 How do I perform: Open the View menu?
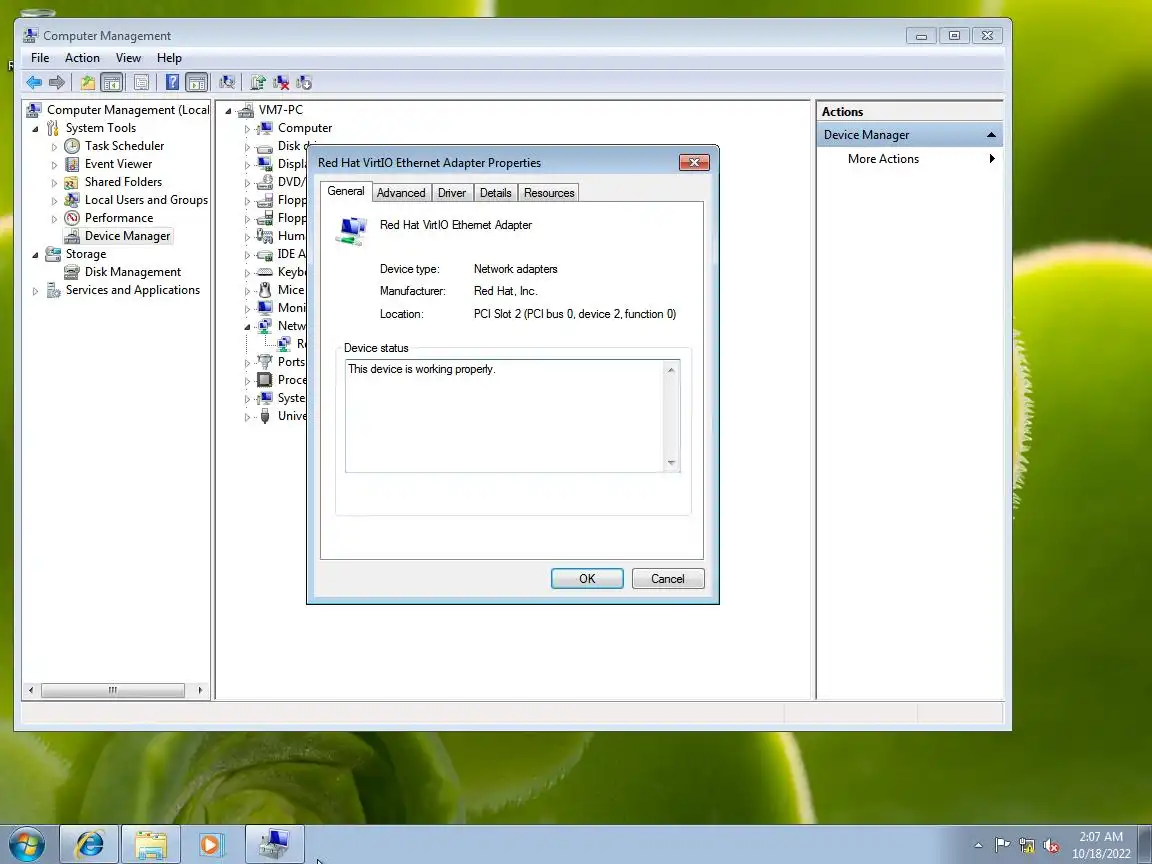tap(128, 58)
